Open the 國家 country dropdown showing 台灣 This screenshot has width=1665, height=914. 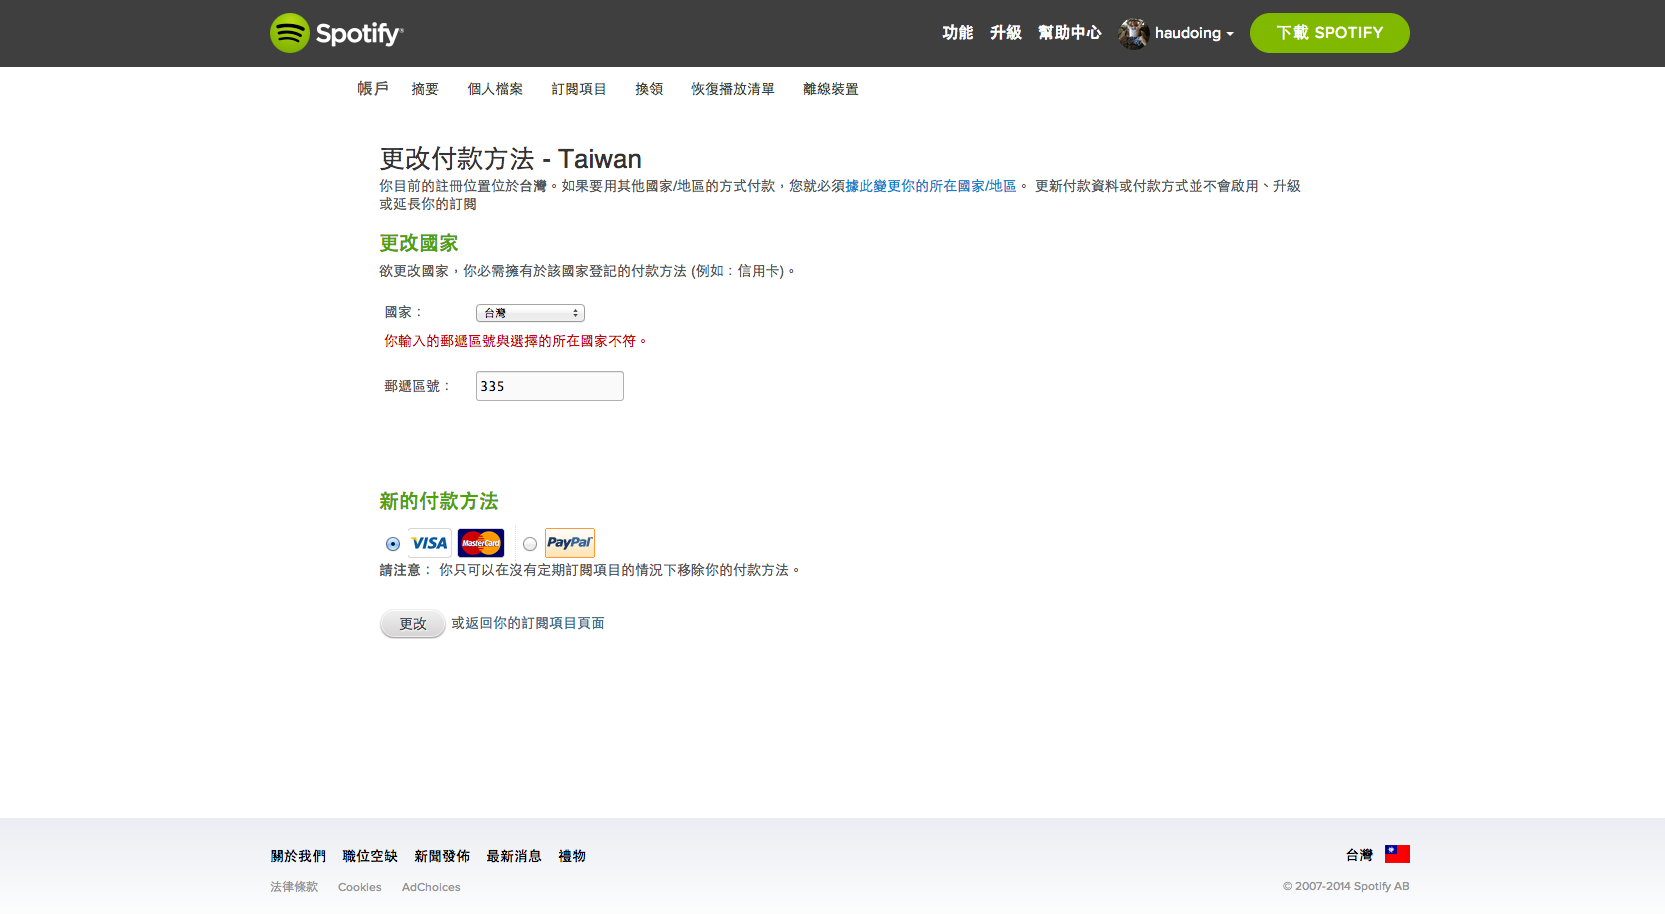click(530, 313)
